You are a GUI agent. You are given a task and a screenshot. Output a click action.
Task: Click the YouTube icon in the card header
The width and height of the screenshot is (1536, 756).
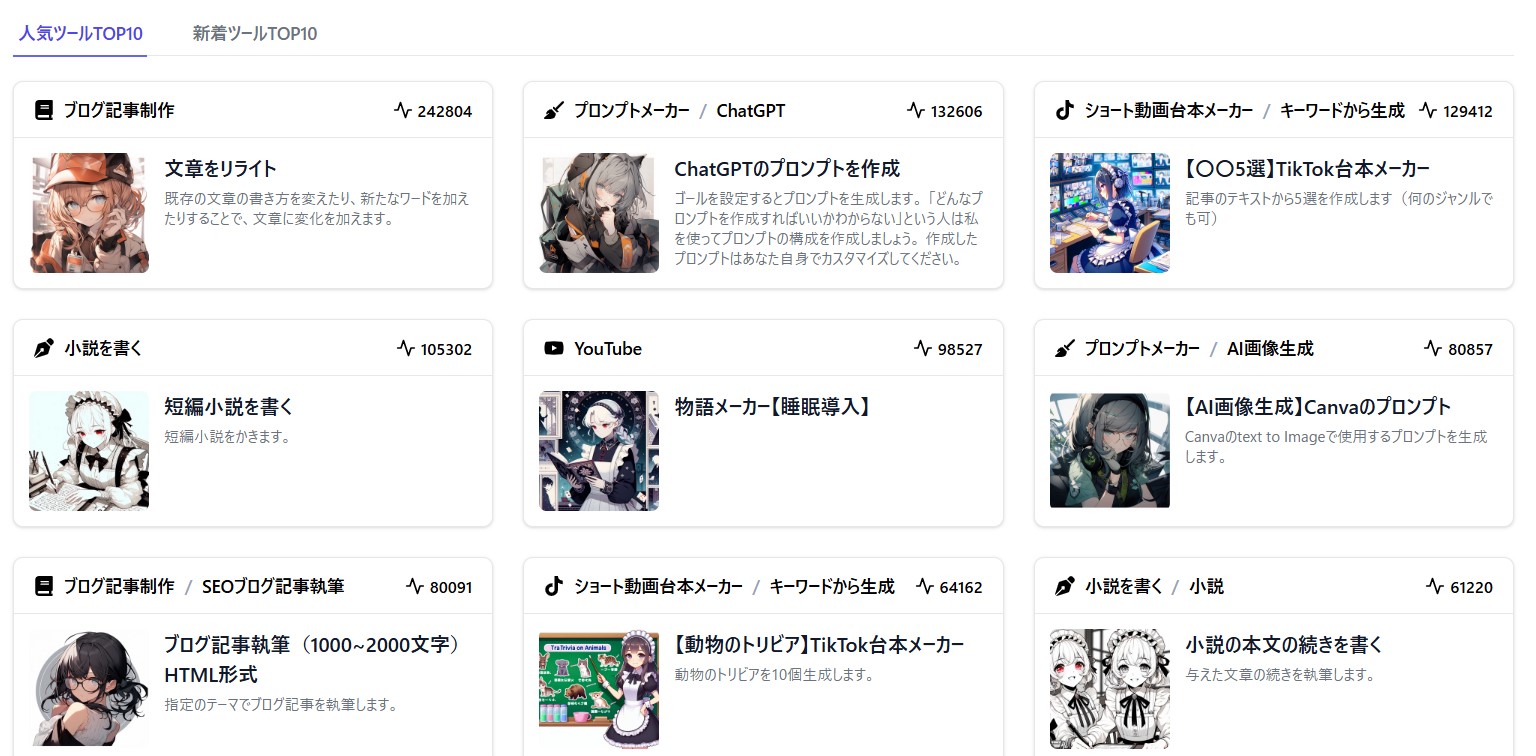[x=553, y=348]
